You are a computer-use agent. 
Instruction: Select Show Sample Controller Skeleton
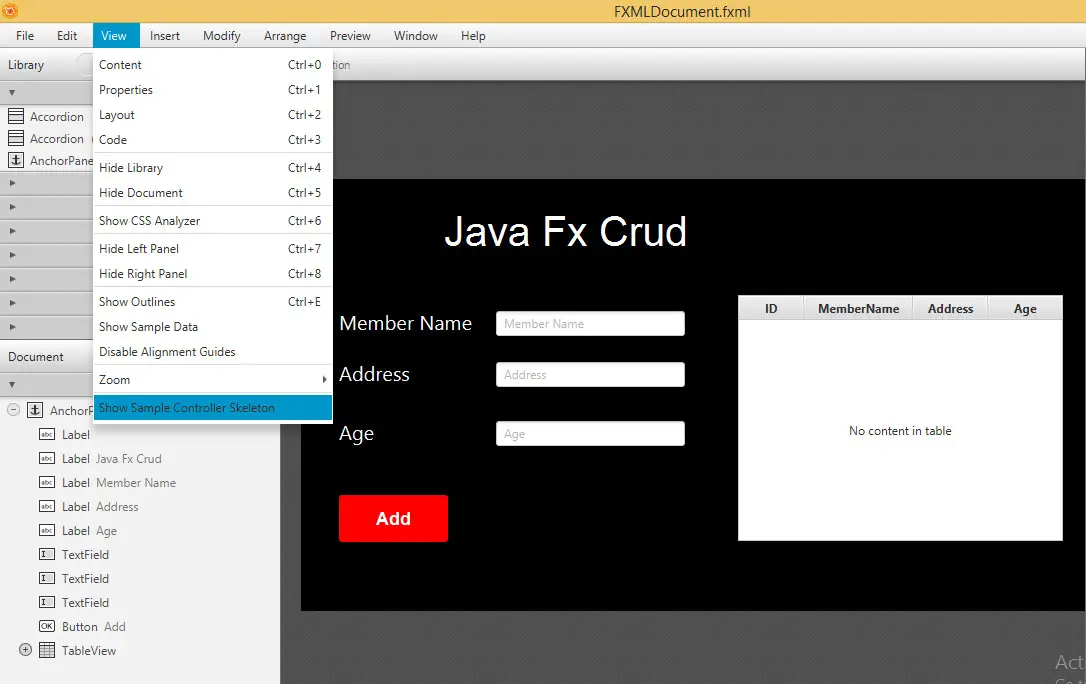pyautogui.click(x=186, y=408)
